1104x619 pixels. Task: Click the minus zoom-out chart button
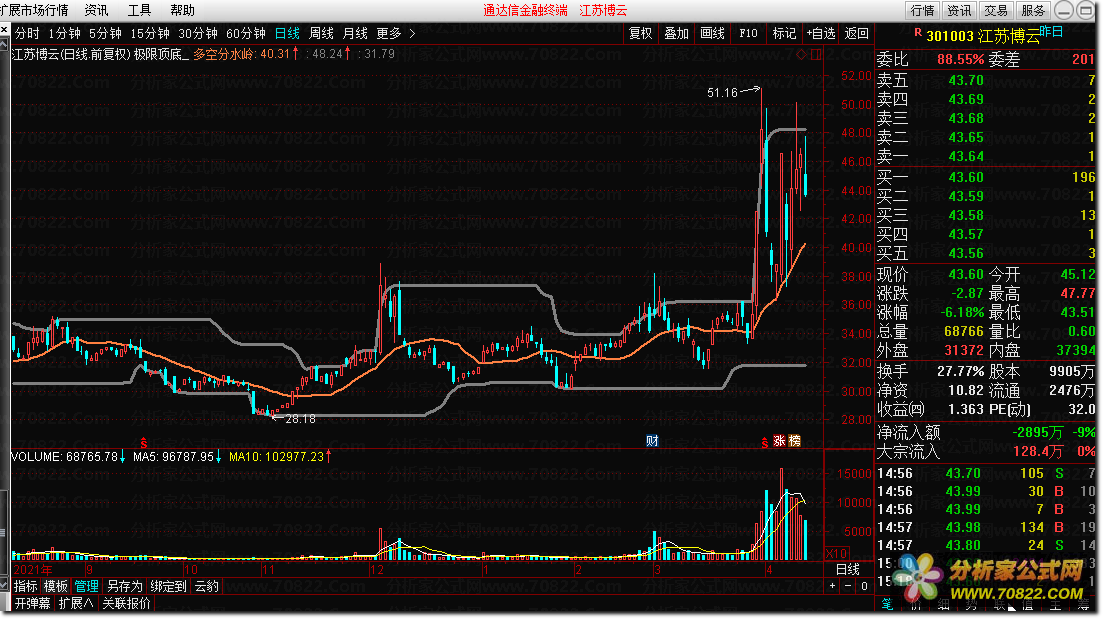(848, 586)
